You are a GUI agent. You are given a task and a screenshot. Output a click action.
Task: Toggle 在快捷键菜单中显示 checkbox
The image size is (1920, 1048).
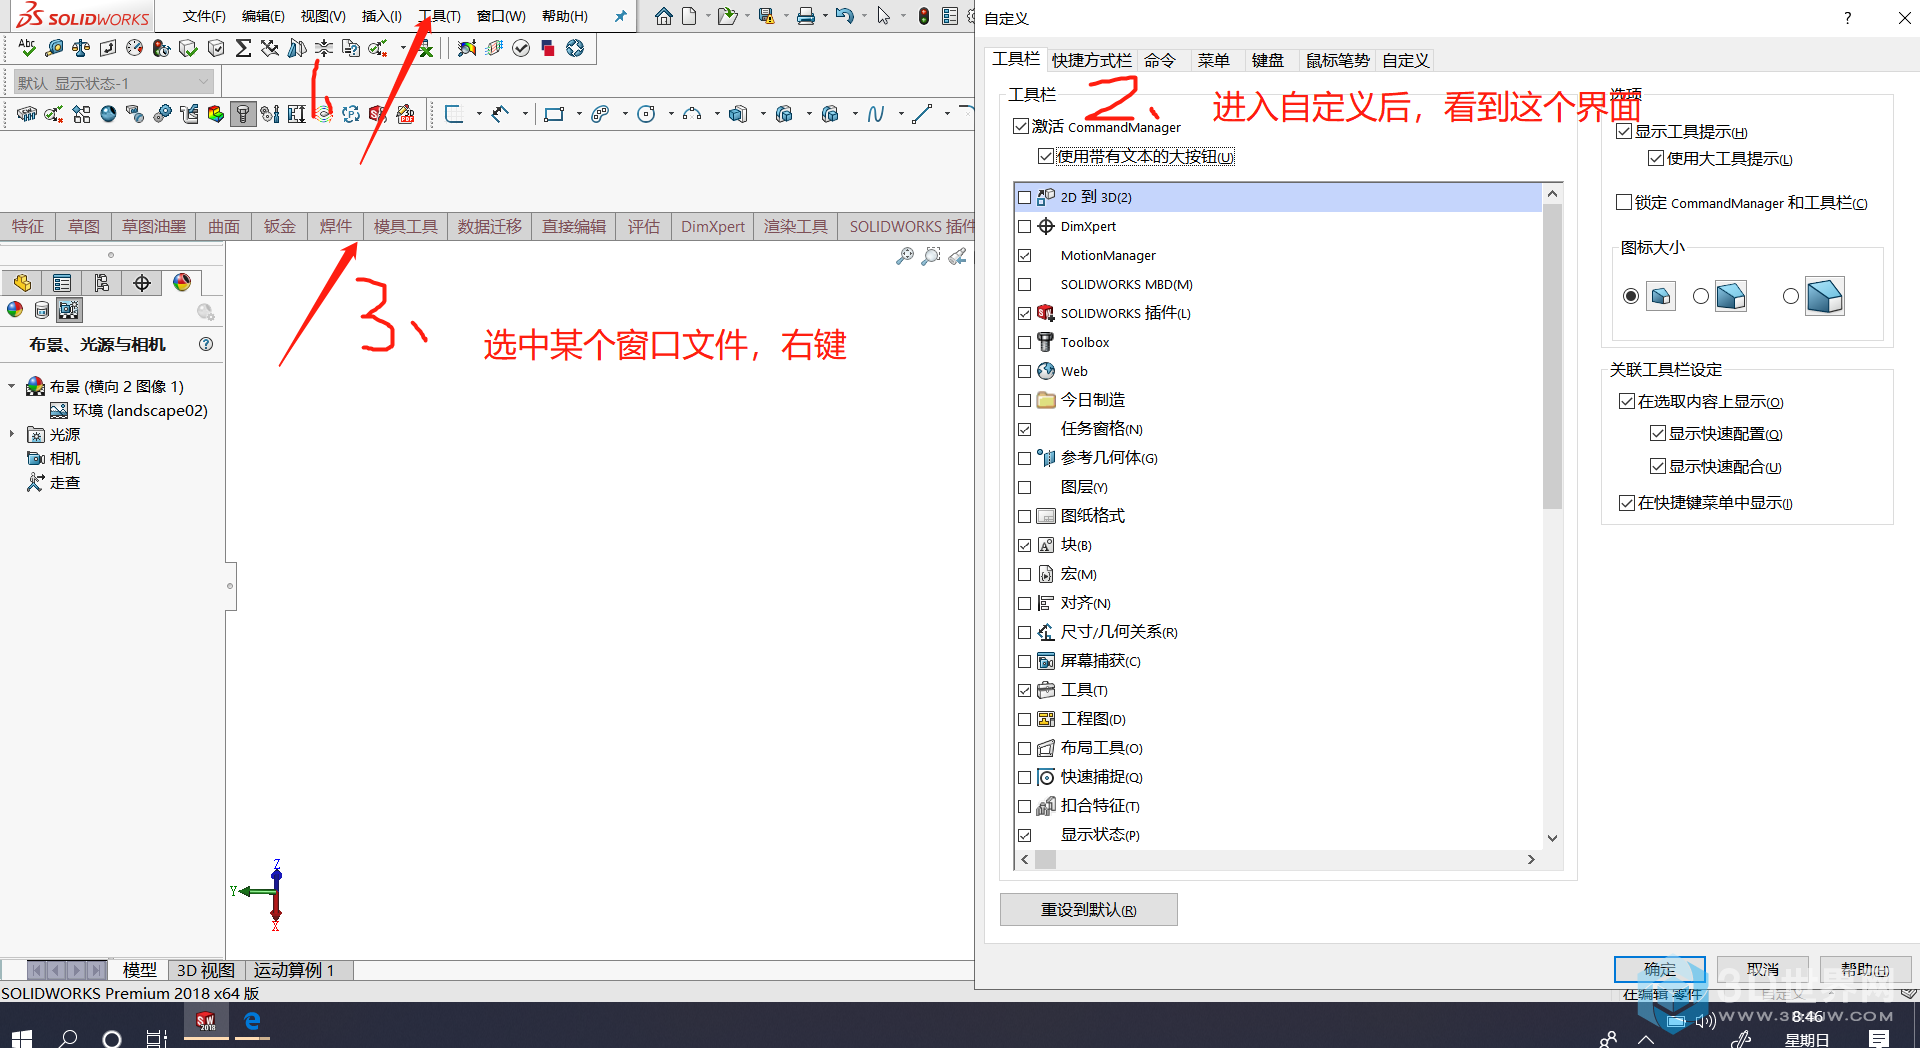click(x=1627, y=502)
